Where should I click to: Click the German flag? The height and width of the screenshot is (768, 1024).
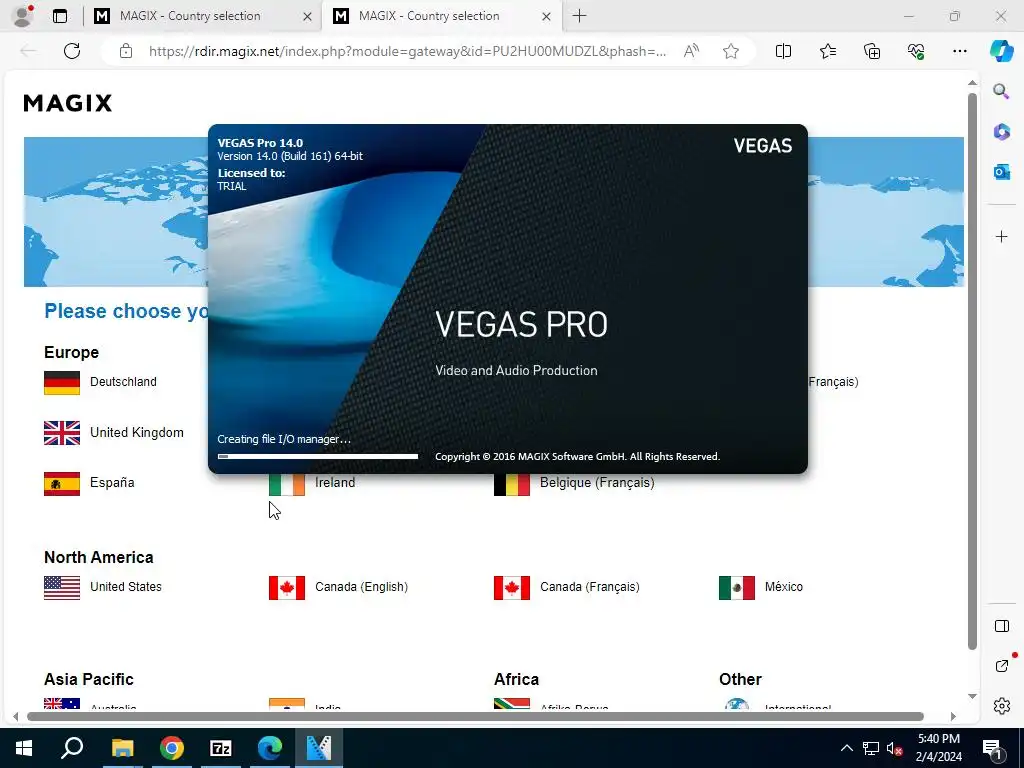pyautogui.click(x=62, y=383)
